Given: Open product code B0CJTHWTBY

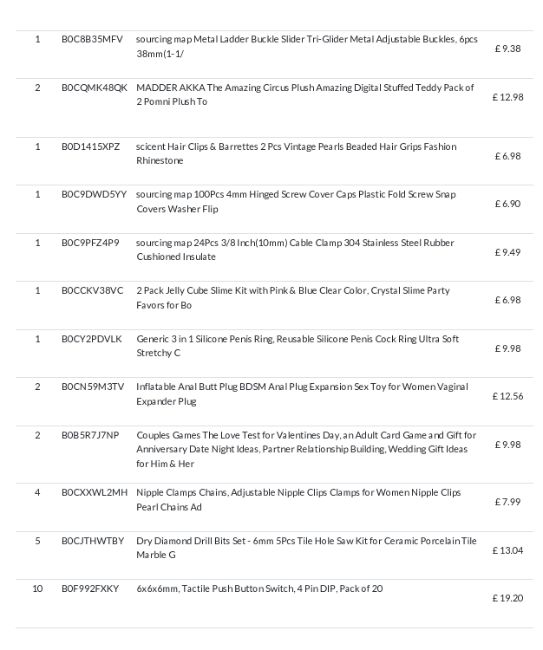Looking at the screenshot, I should coord(93,541).
